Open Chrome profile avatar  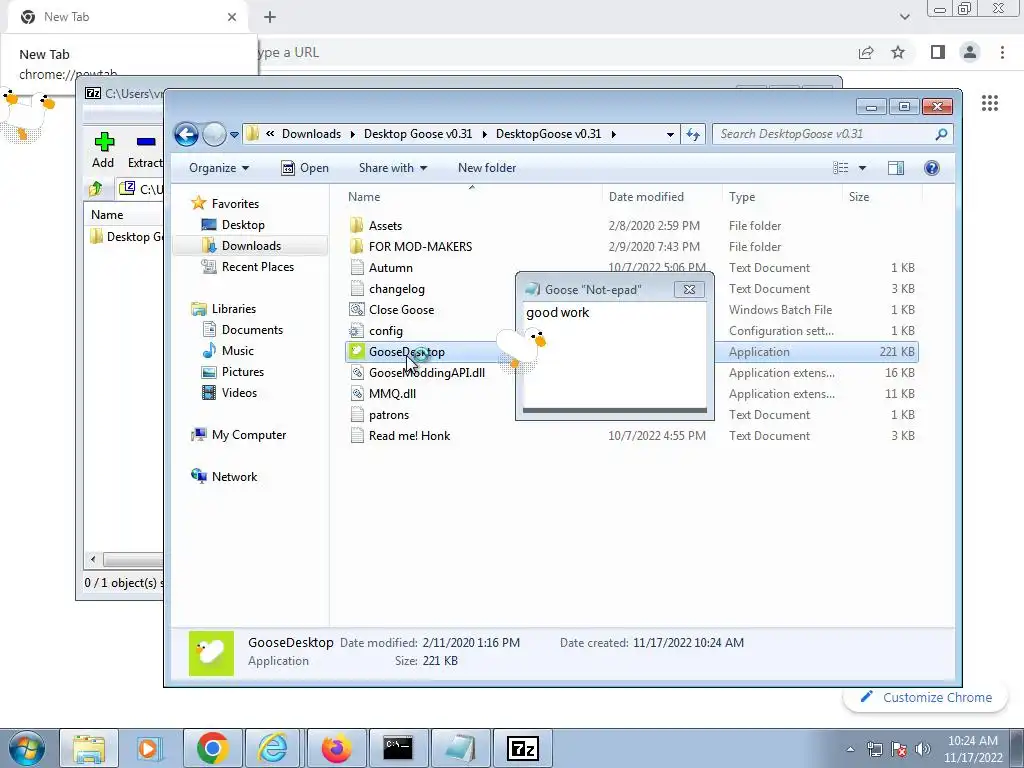coord(970,52)
